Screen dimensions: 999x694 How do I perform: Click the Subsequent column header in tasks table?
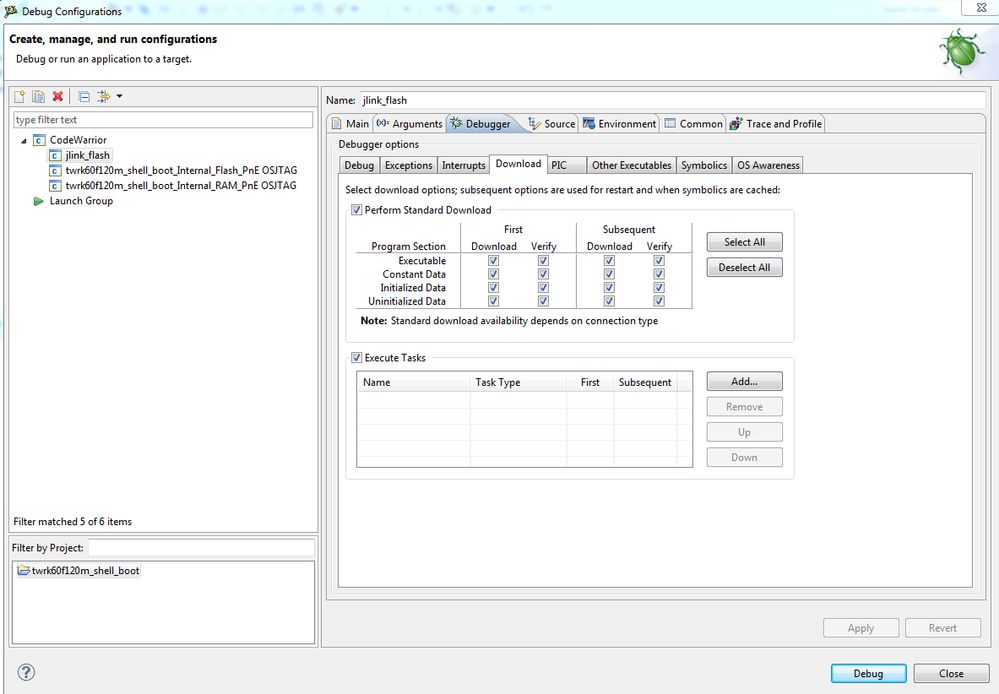[x=645, y=382]
